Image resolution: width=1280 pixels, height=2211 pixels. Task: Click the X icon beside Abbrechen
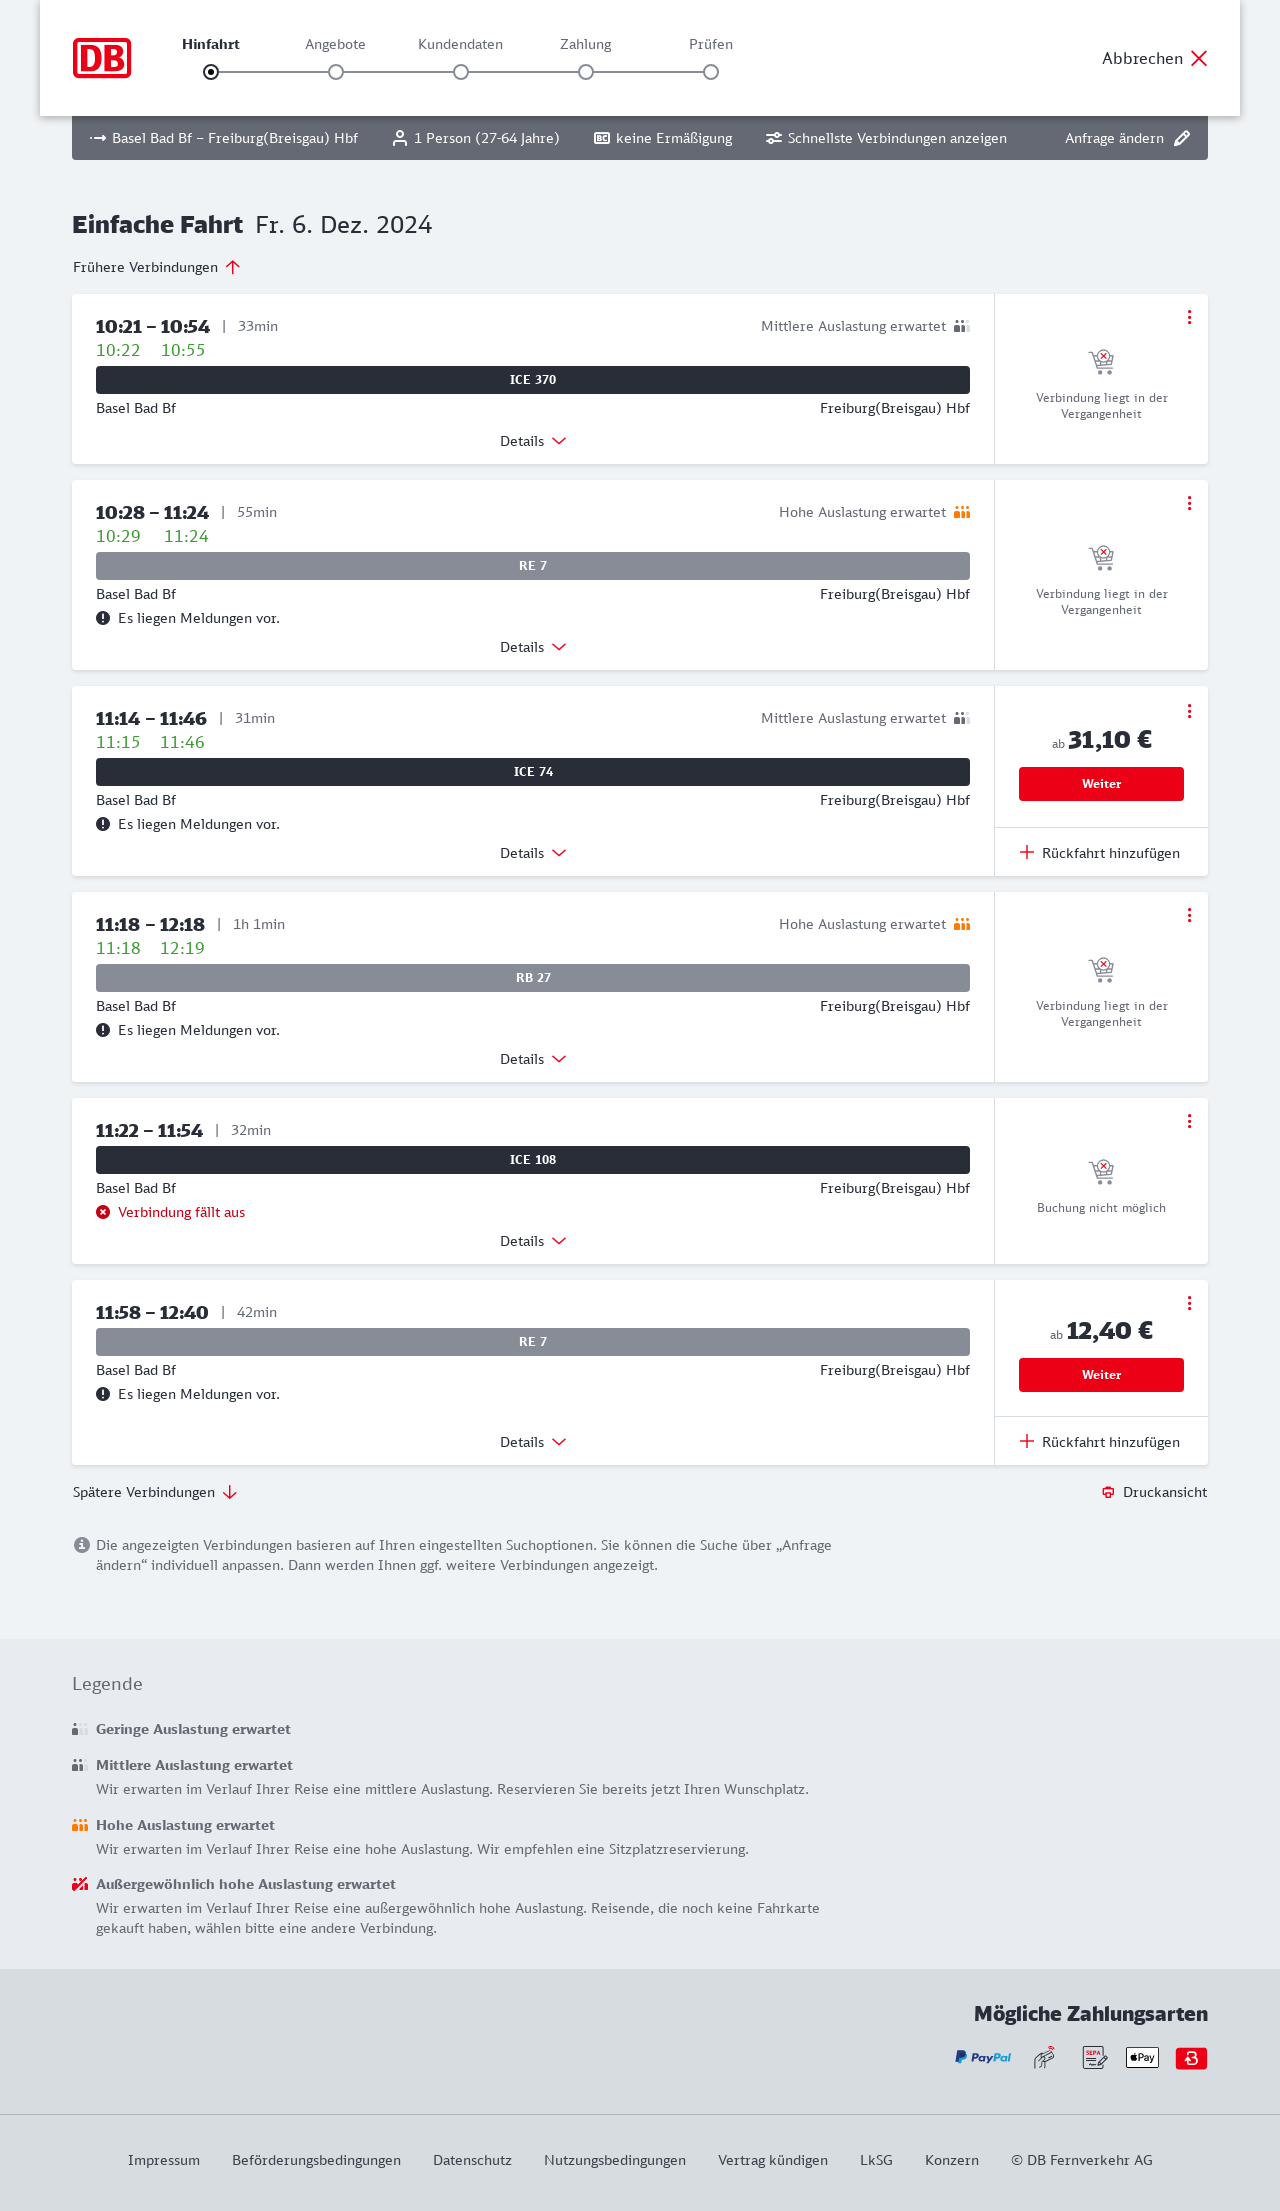[1199, 58]
